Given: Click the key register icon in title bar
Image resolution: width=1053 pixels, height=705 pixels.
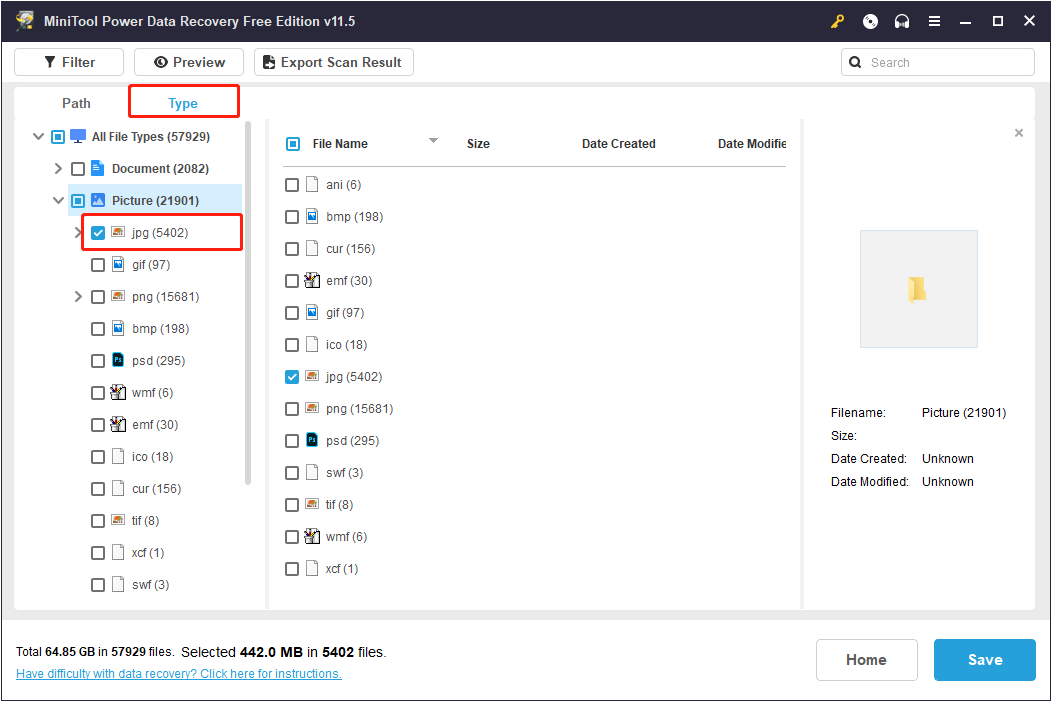Looking at the screenshot, I should tap(837, 22).
